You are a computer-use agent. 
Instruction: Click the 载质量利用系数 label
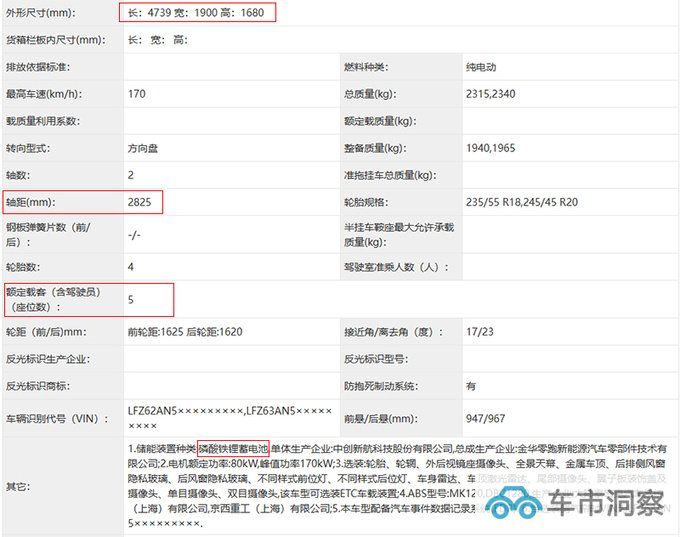point(42,121)
